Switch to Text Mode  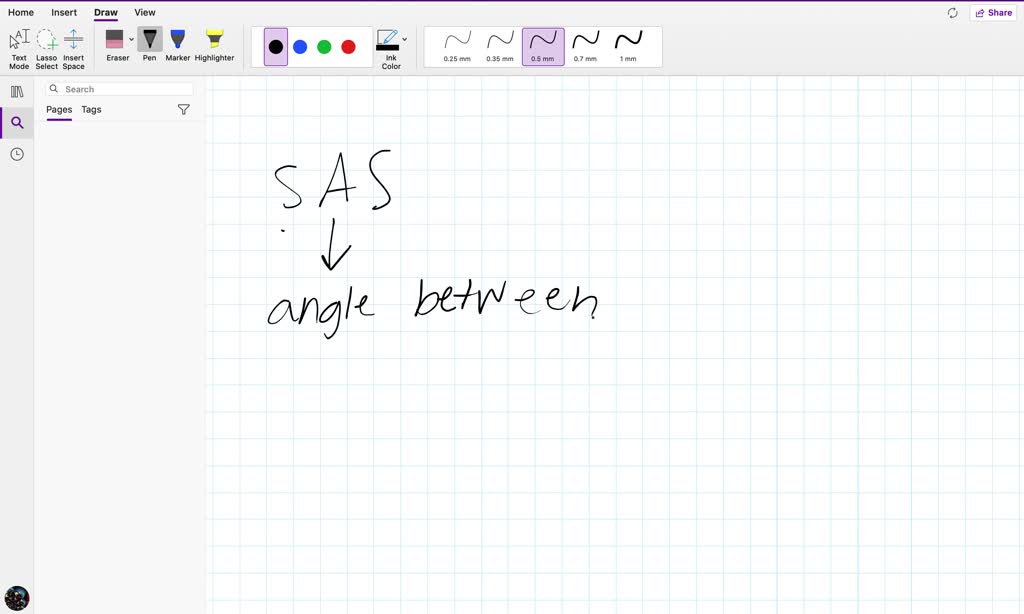click(x=18, y=45)
